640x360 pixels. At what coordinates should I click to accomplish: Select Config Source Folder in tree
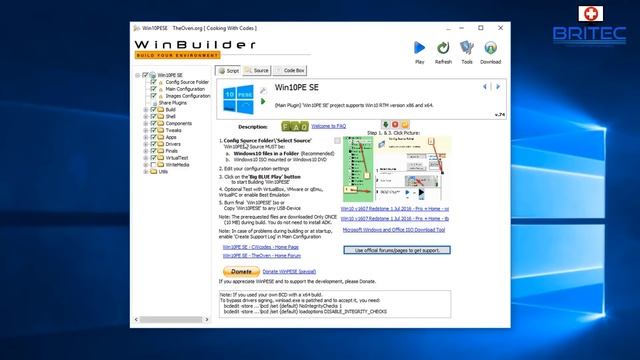click(187, 82)
